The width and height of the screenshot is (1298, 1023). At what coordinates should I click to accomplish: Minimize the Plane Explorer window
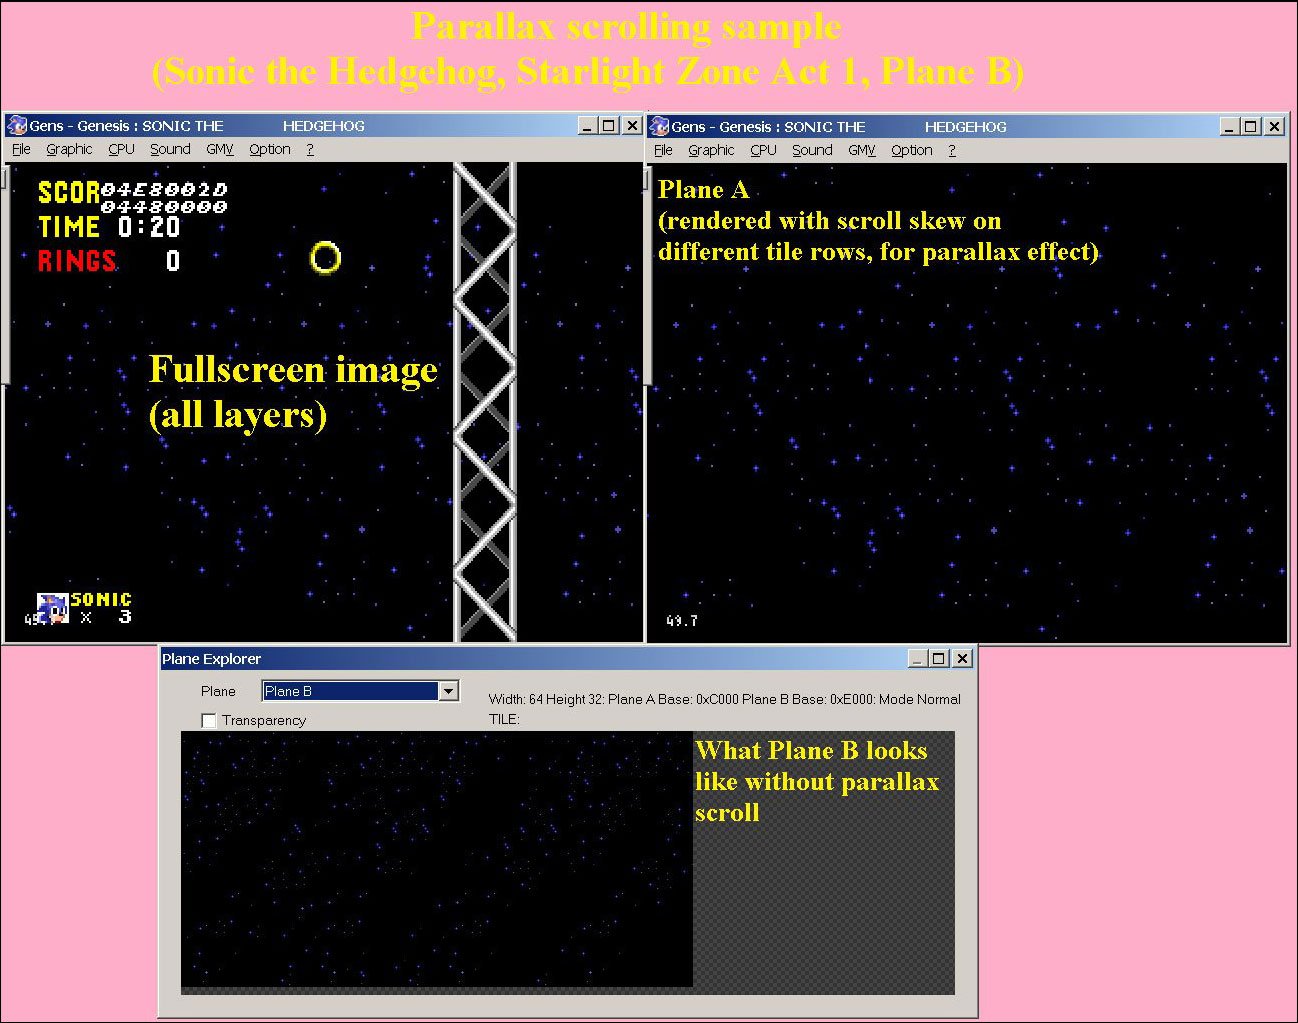918,658
